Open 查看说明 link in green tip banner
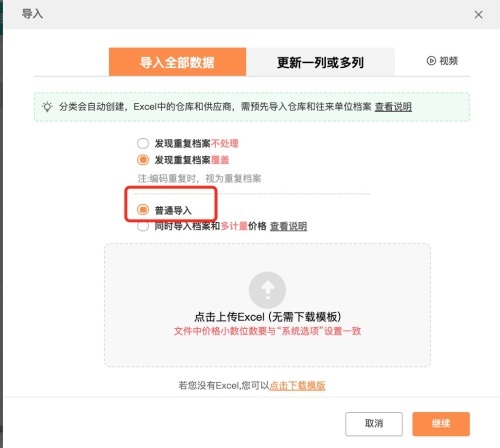The height and width of the screenshot is (448, 500). coord(393,107)
